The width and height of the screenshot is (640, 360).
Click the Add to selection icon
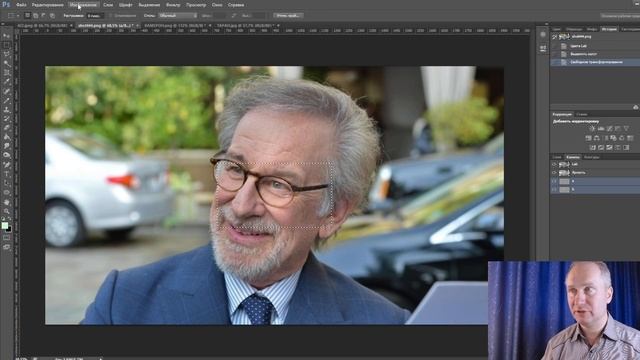(36, 16)
